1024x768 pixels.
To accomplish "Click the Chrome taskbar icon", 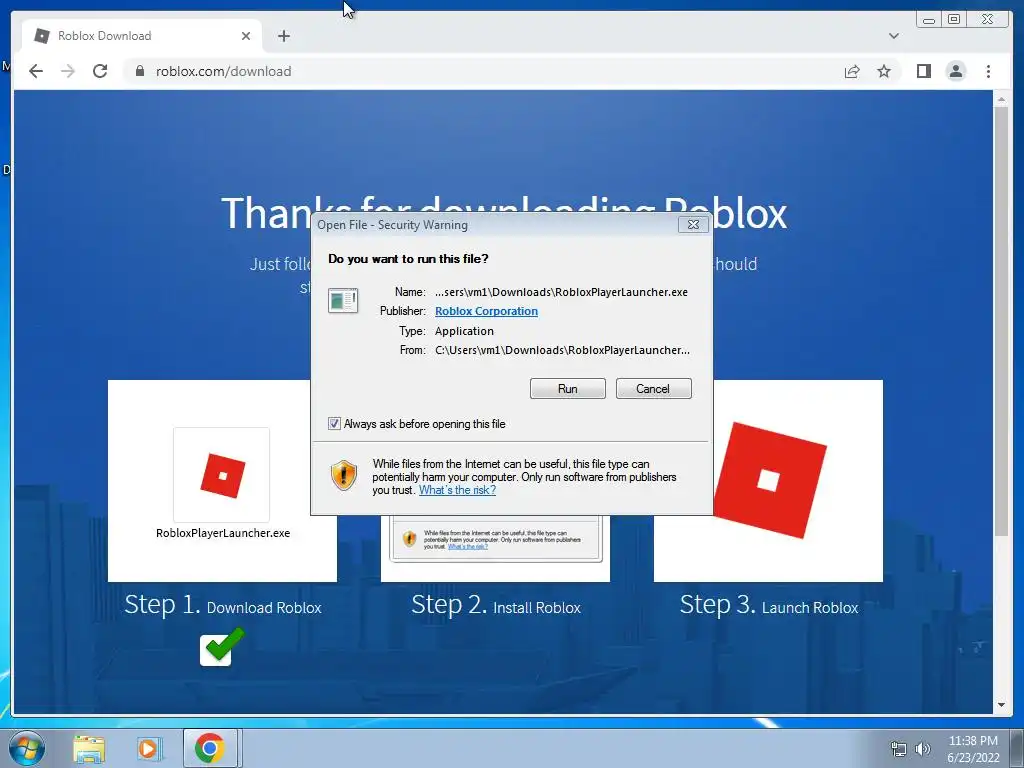I will tap(210, 748).
